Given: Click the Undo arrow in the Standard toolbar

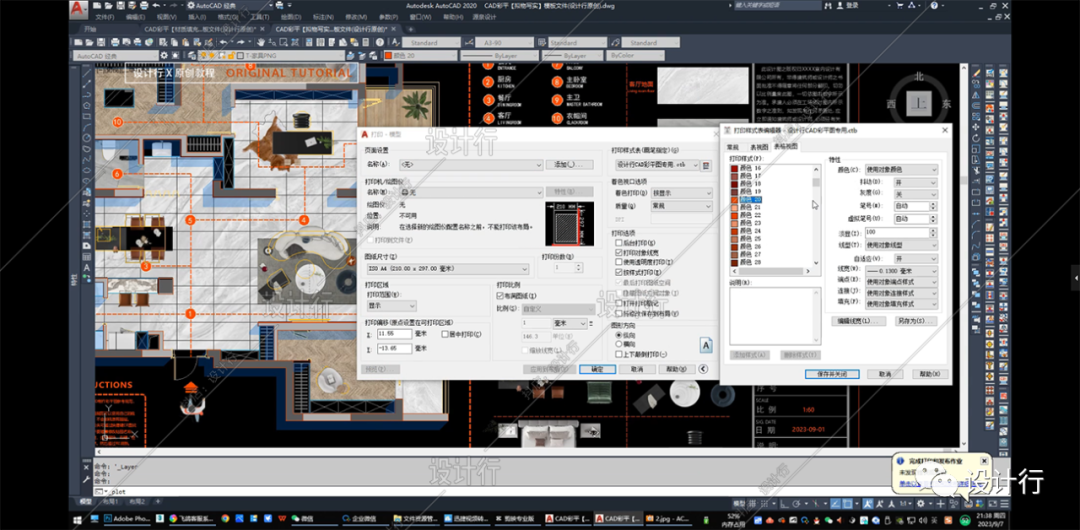Looking at the screenshot, I should pyautogui.click(x=223, y=42).
